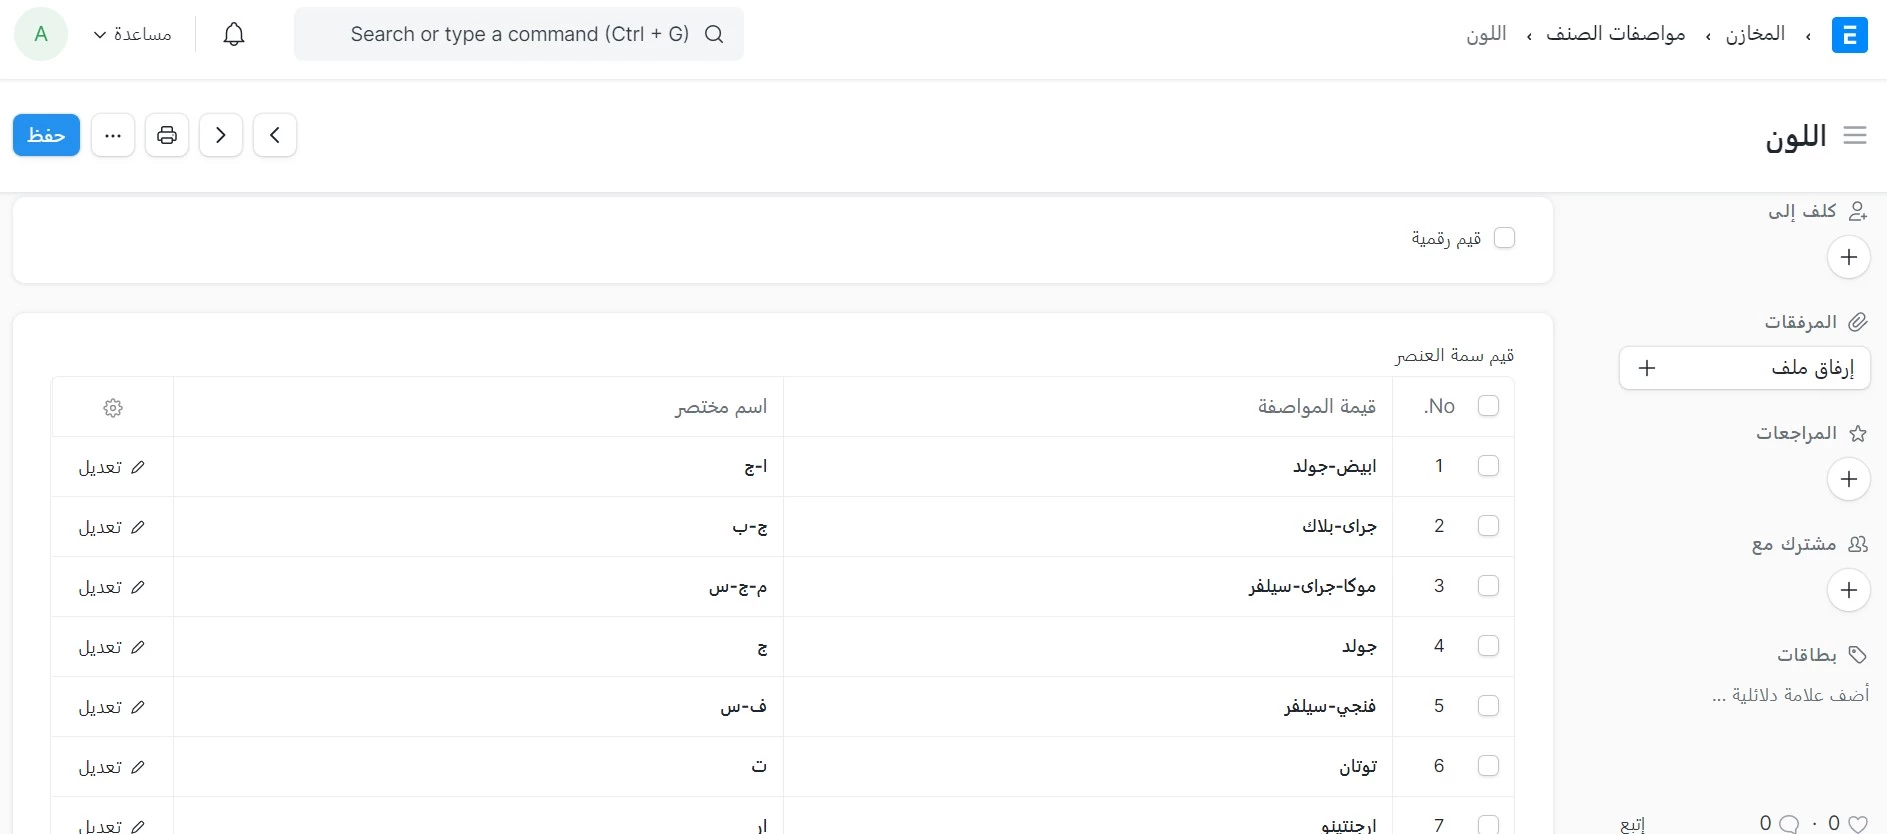The height and width of the screenshot is (834, 1887).
Task: Open the ERPNext home logo
Action: click(1849, 35)
